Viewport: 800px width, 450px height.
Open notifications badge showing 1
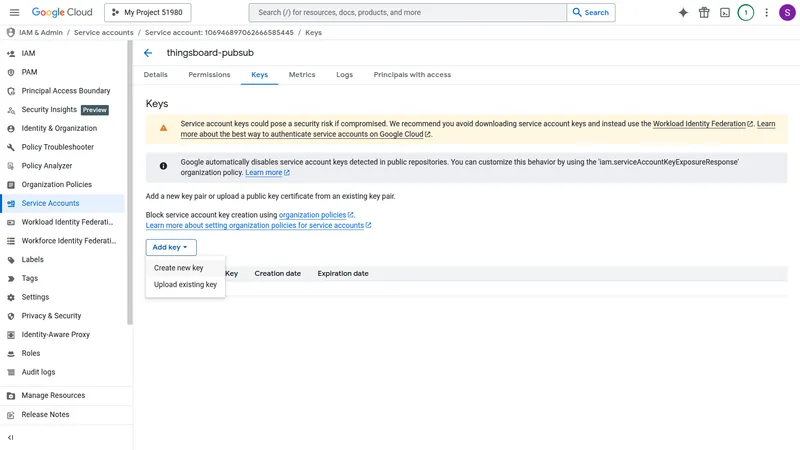745,12
